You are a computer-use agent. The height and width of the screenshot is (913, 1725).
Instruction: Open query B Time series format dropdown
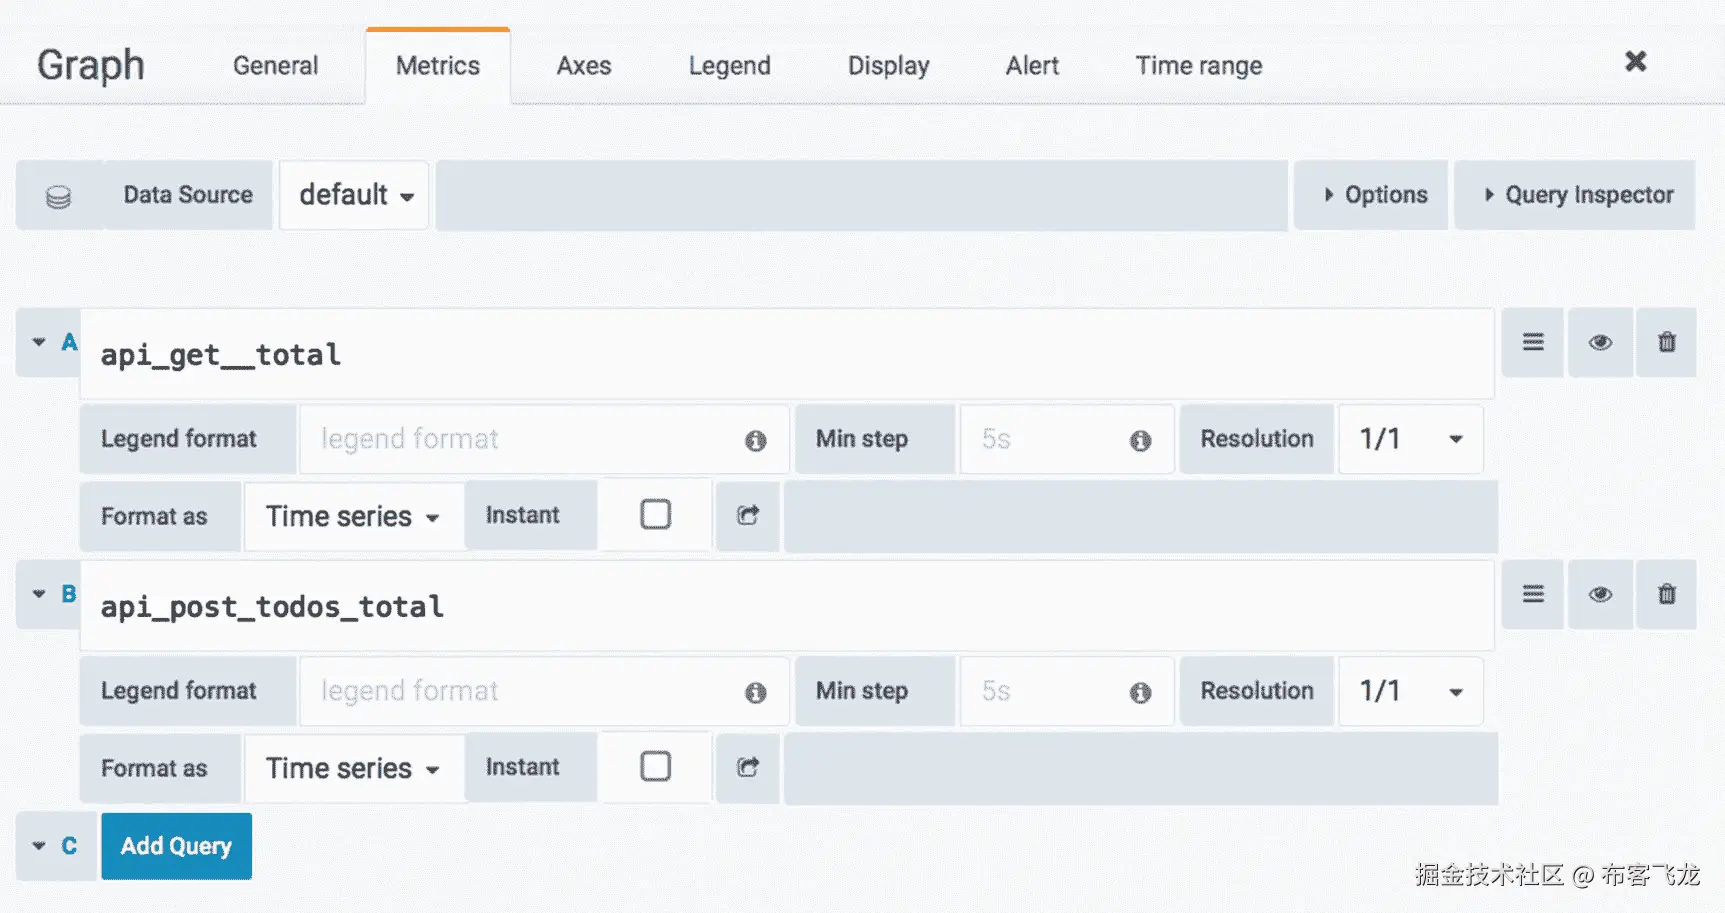(353, 768)
